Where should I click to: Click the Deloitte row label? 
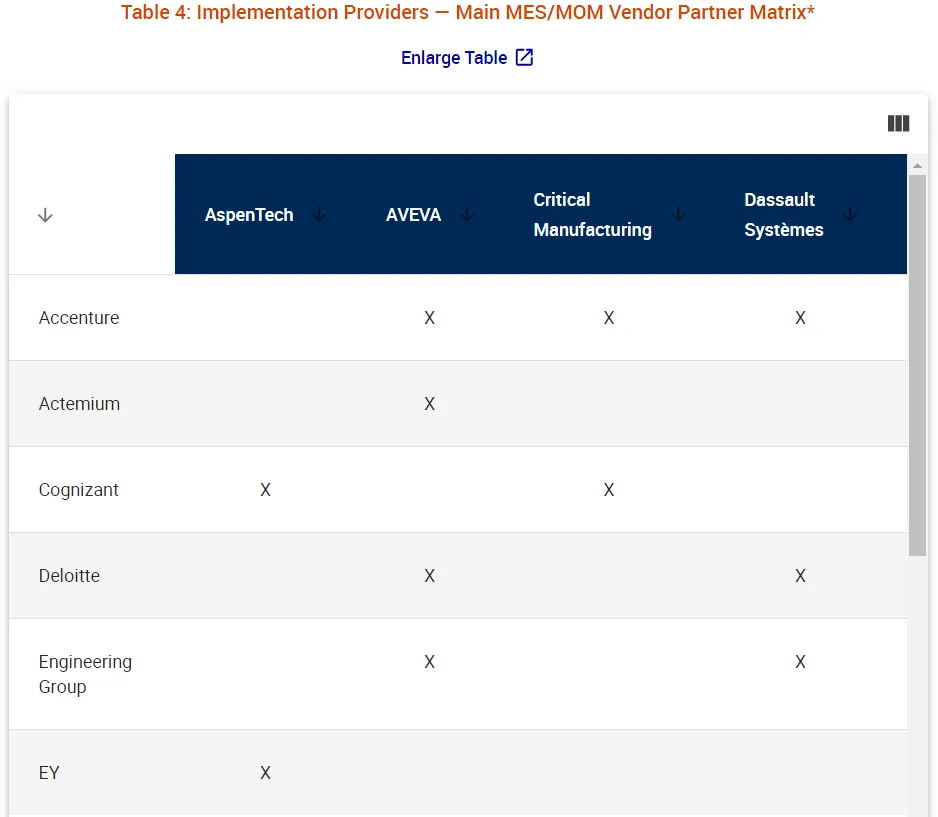click(x=69, y=576)
